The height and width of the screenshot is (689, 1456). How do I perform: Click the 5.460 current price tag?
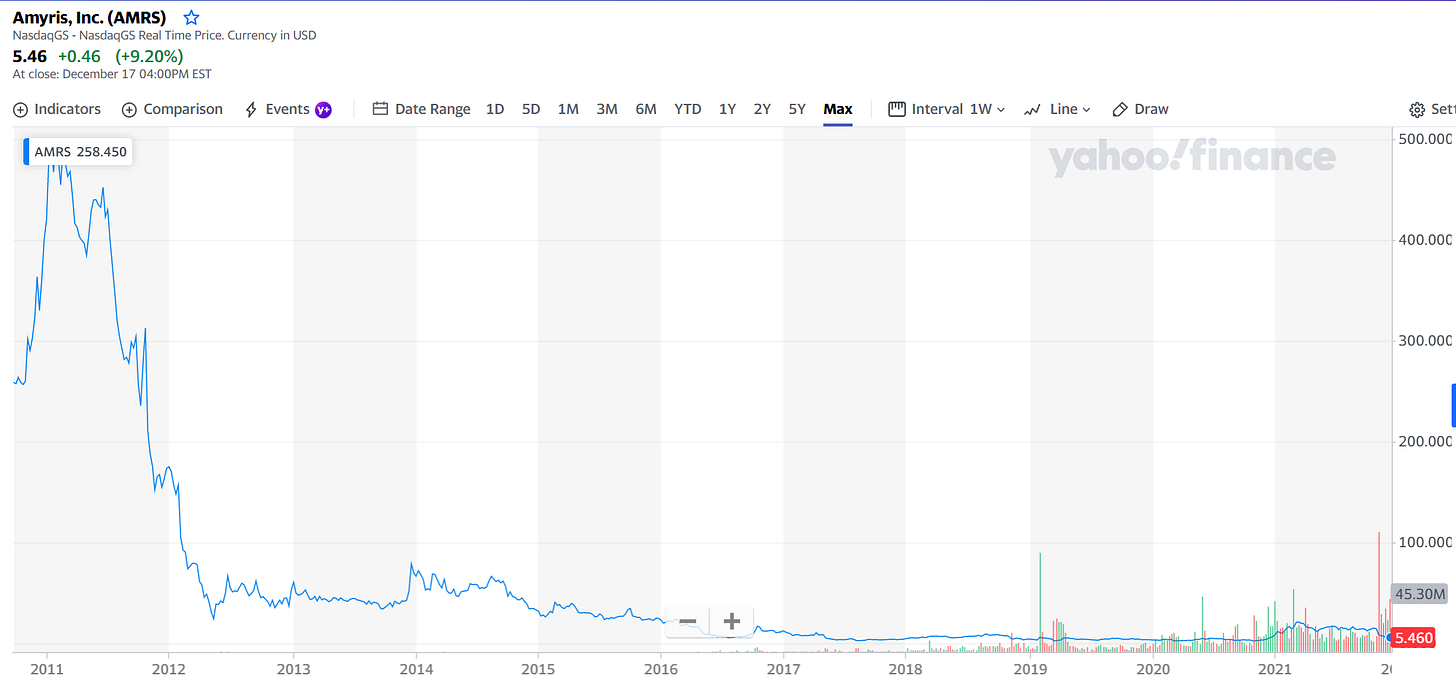pos(1413,638)
